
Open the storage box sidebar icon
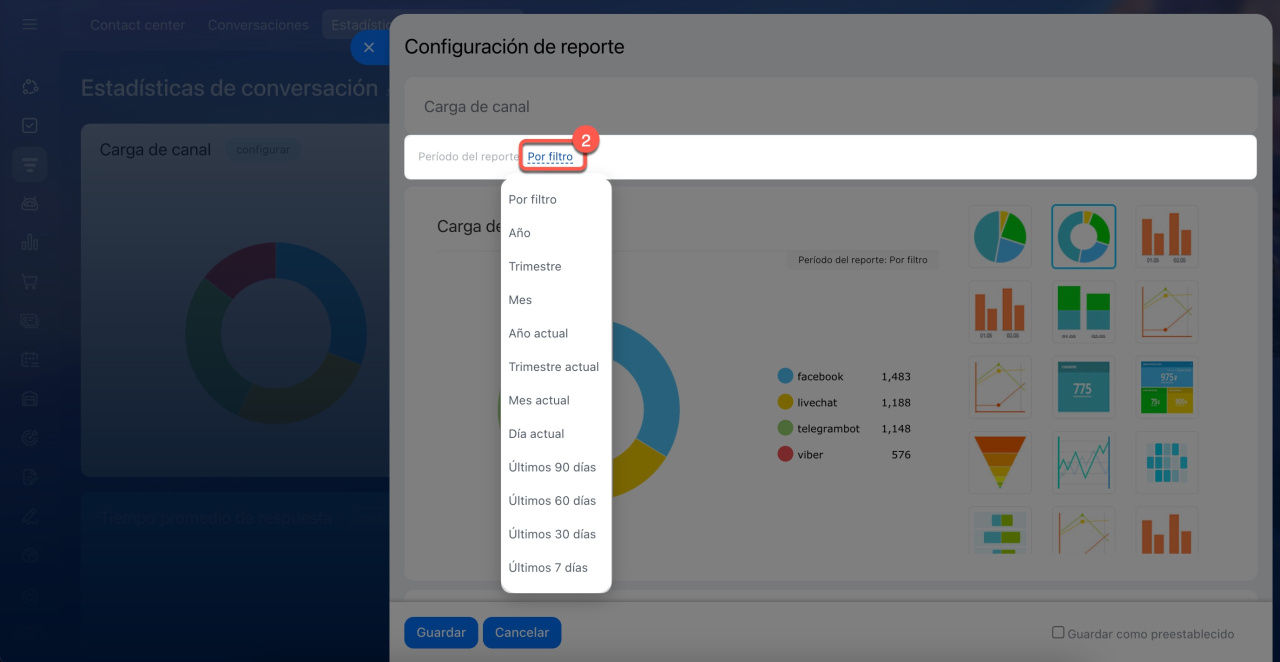[30, 398]
